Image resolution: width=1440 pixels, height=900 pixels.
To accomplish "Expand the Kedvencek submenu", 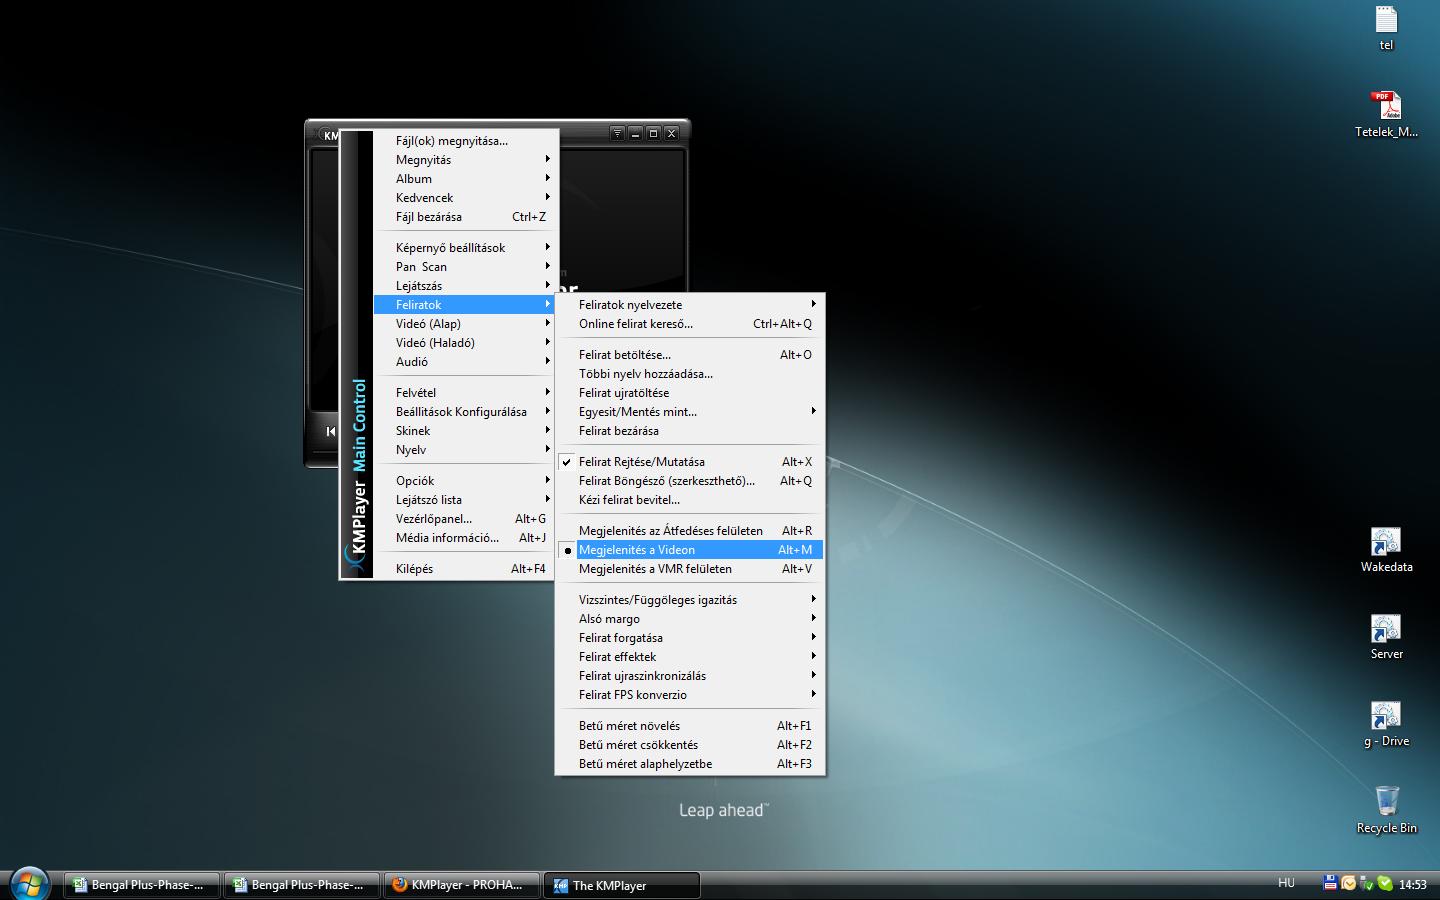I will click(465, 198).
